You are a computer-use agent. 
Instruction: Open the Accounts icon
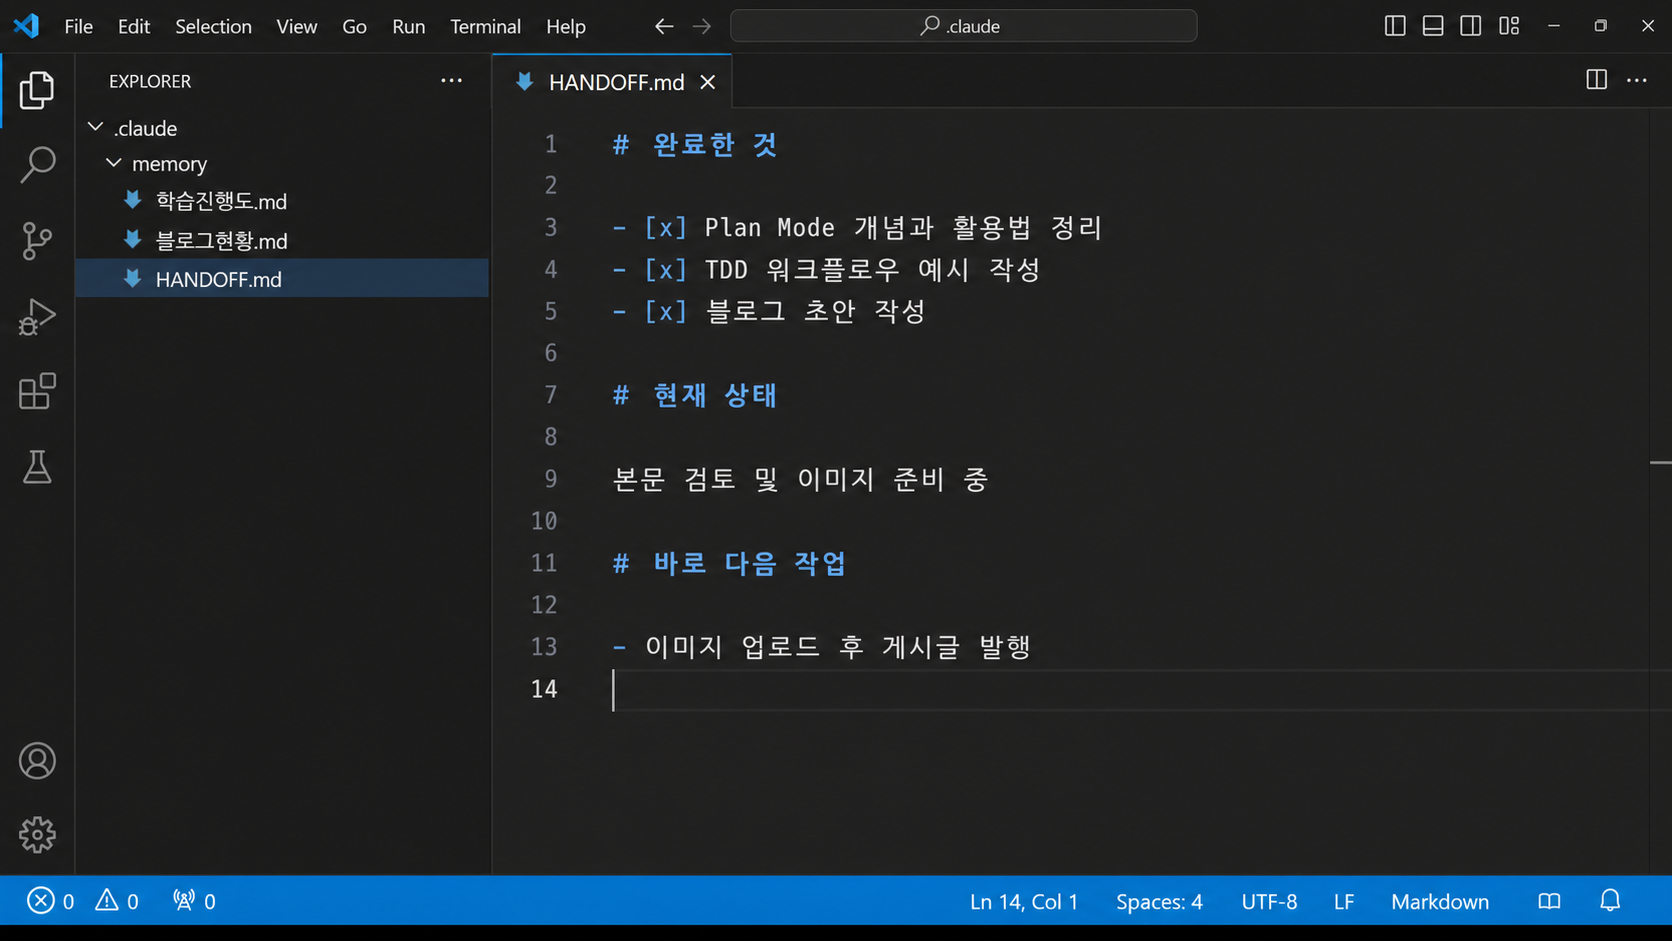[x=37, y=761]
